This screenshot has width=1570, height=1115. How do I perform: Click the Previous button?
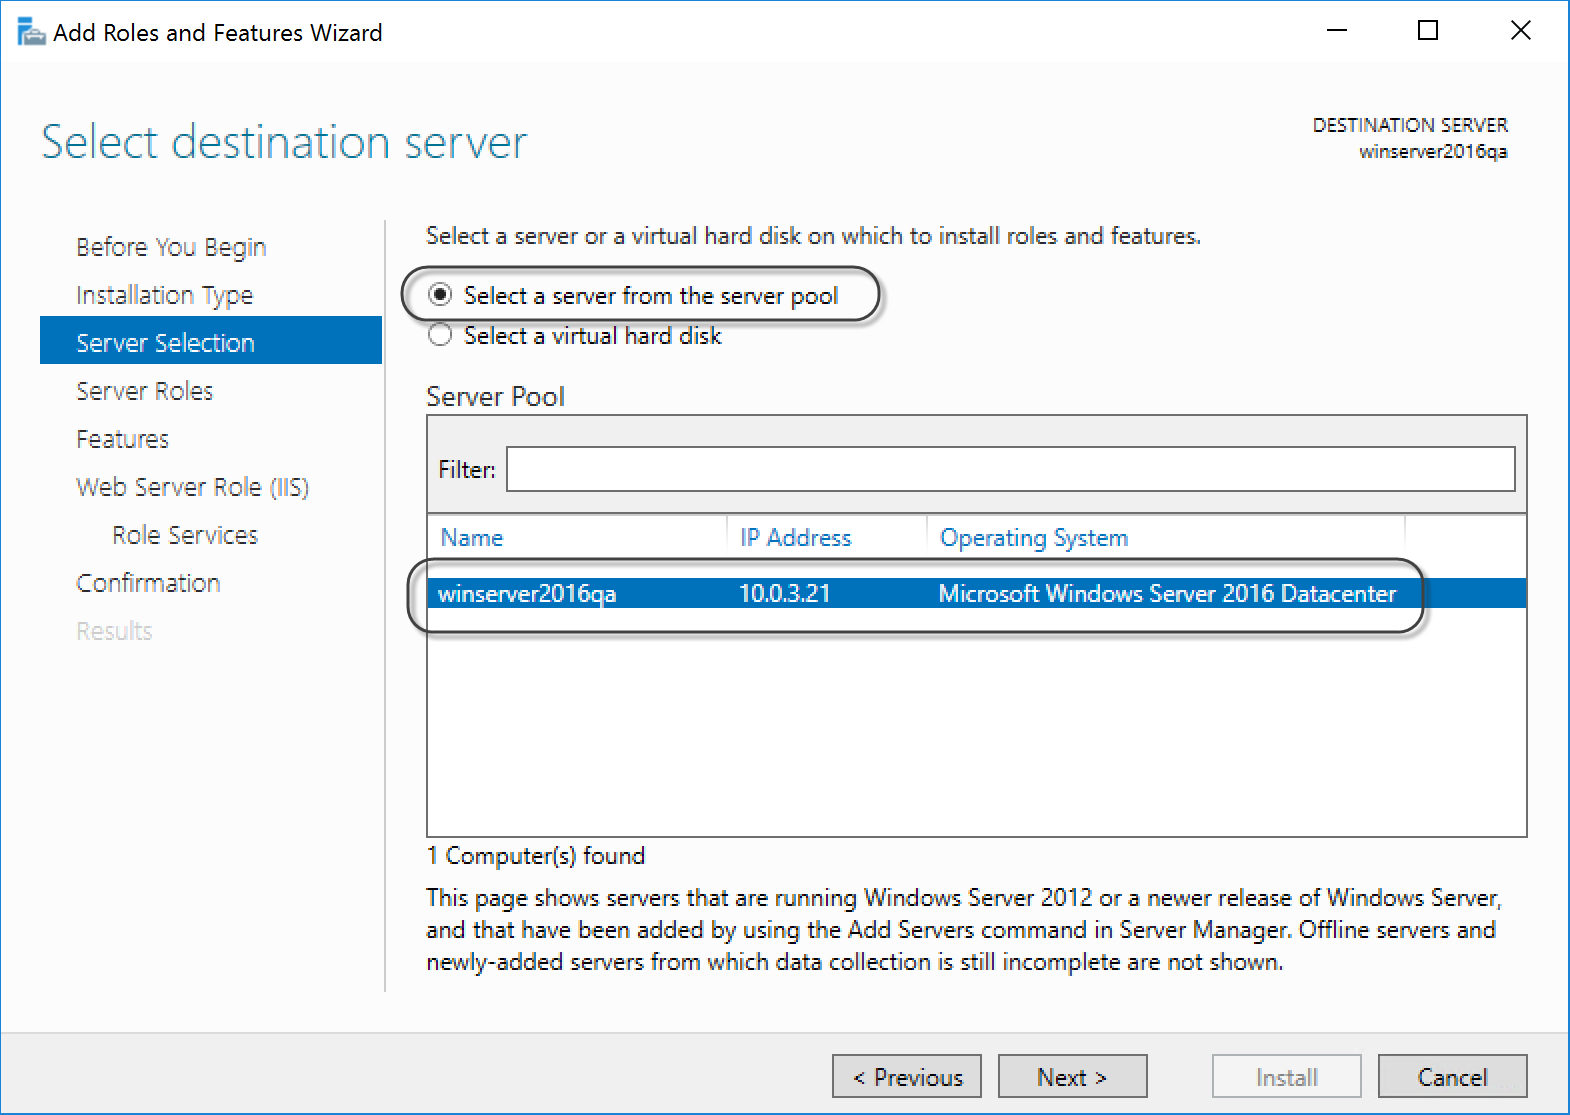click(x=907, y=1076)
